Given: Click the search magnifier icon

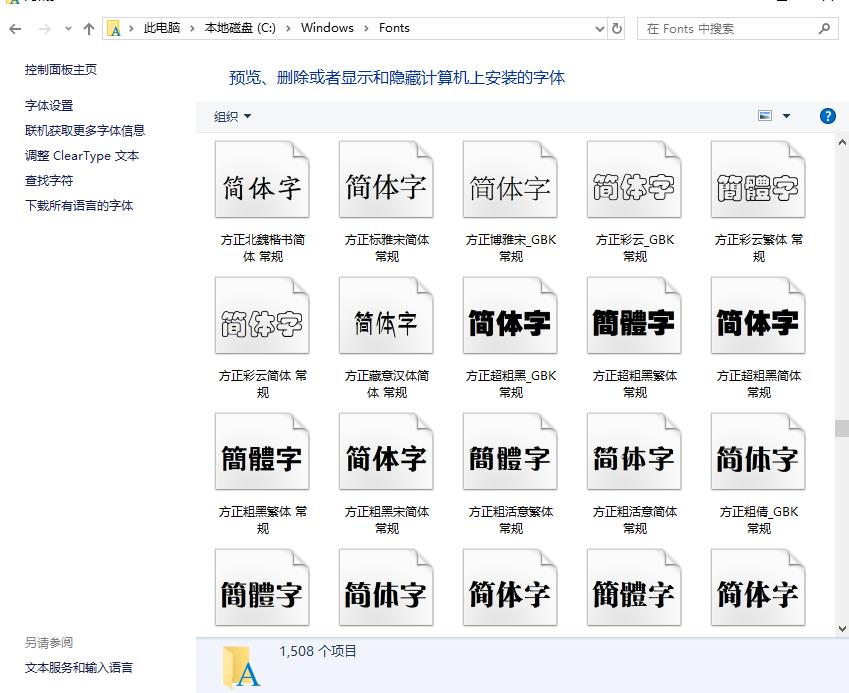Looking at the screenshot, I should (x=824, y=29).
